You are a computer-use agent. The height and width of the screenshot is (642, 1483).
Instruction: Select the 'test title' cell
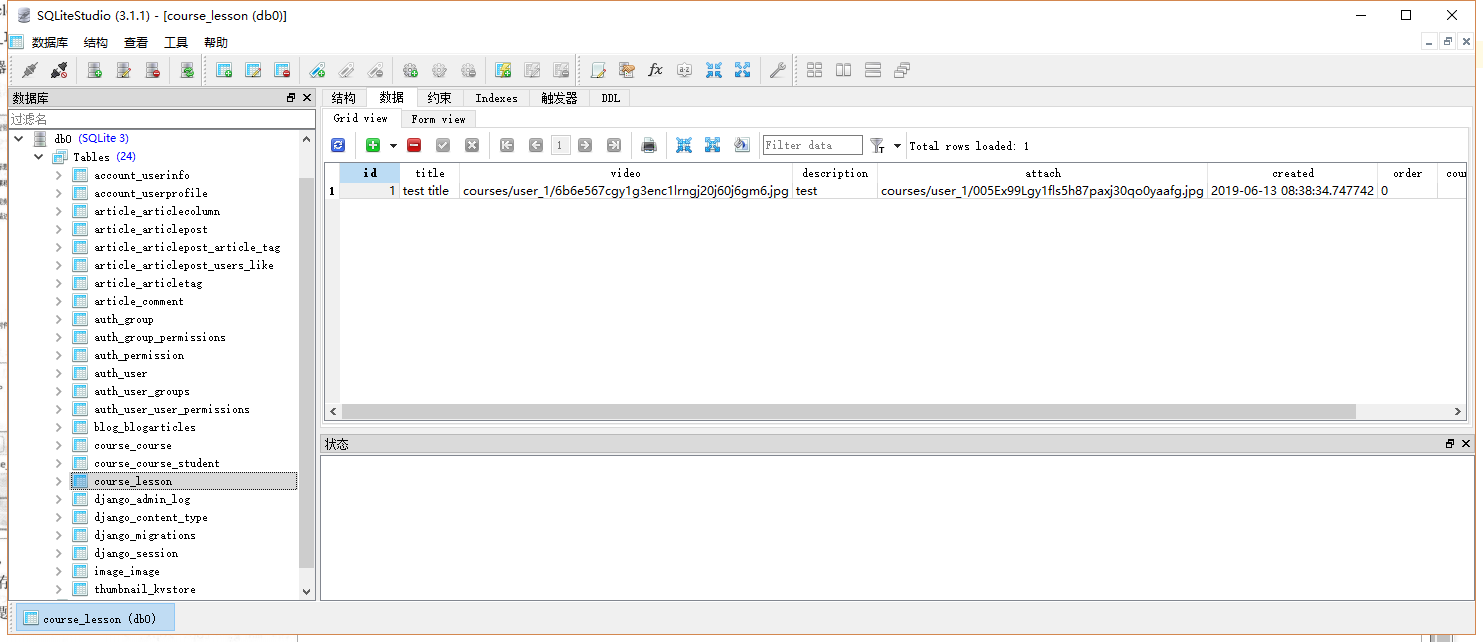pyautogui.click(x=429, y=191)
